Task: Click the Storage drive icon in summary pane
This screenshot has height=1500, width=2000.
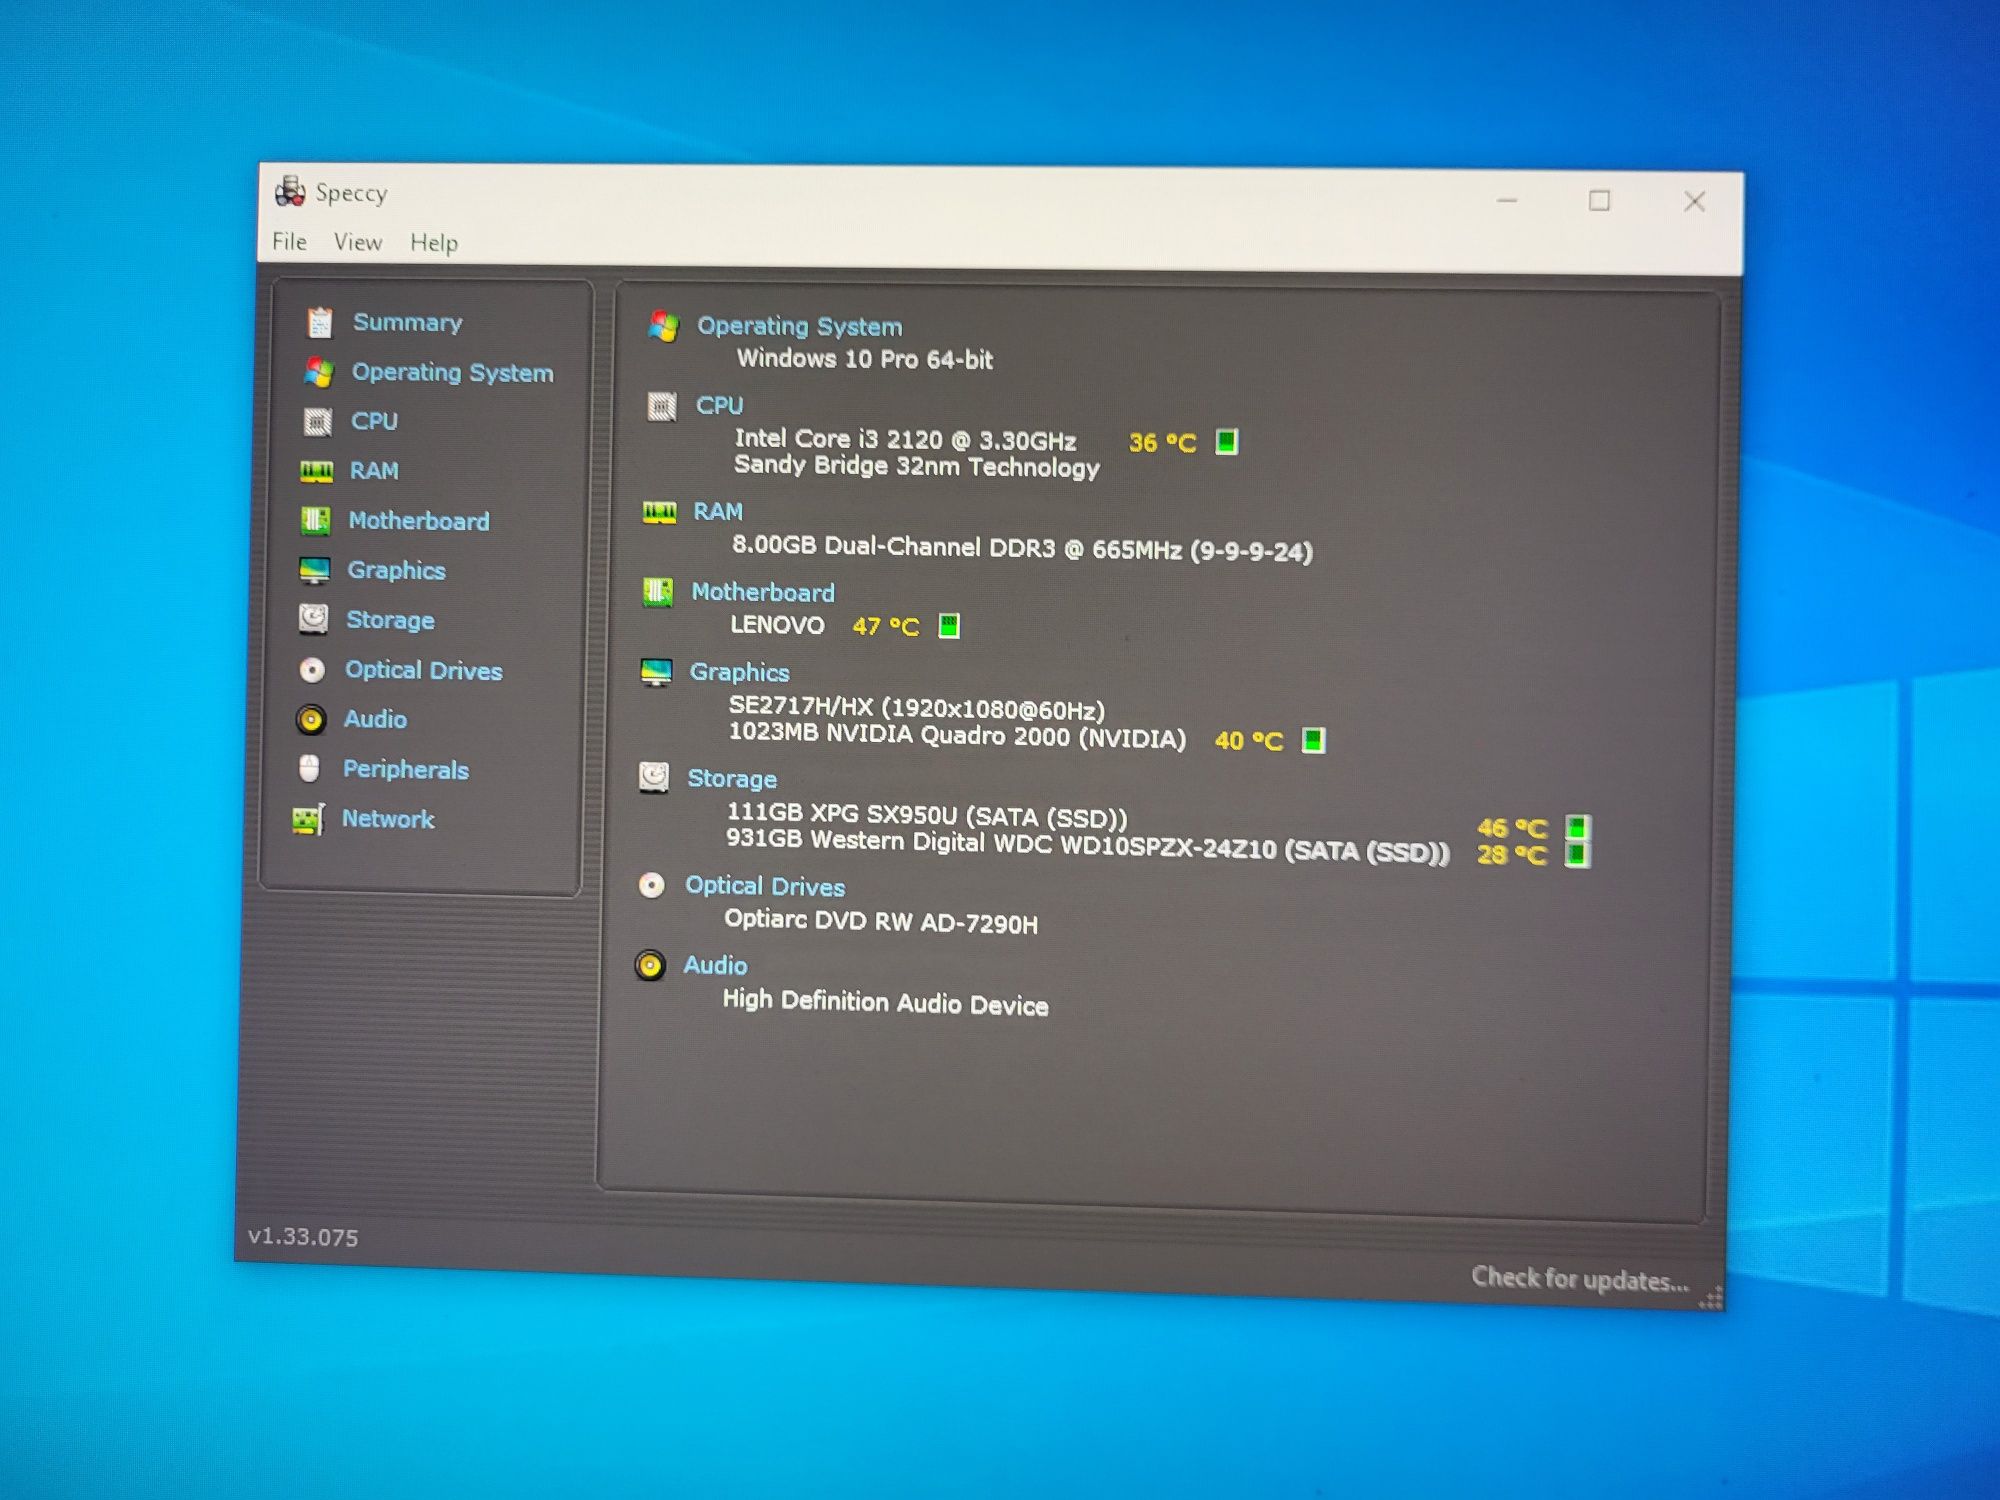Action: (654, 777)
